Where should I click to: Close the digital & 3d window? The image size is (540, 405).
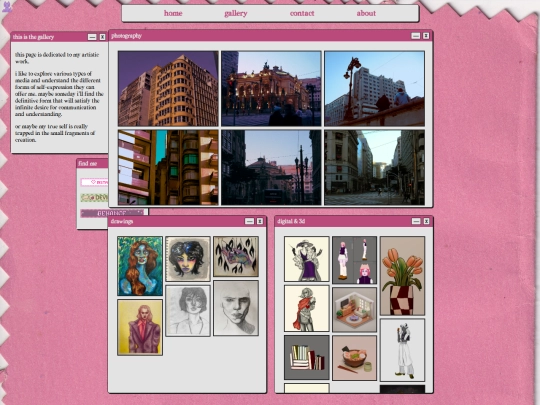point(426,221)
